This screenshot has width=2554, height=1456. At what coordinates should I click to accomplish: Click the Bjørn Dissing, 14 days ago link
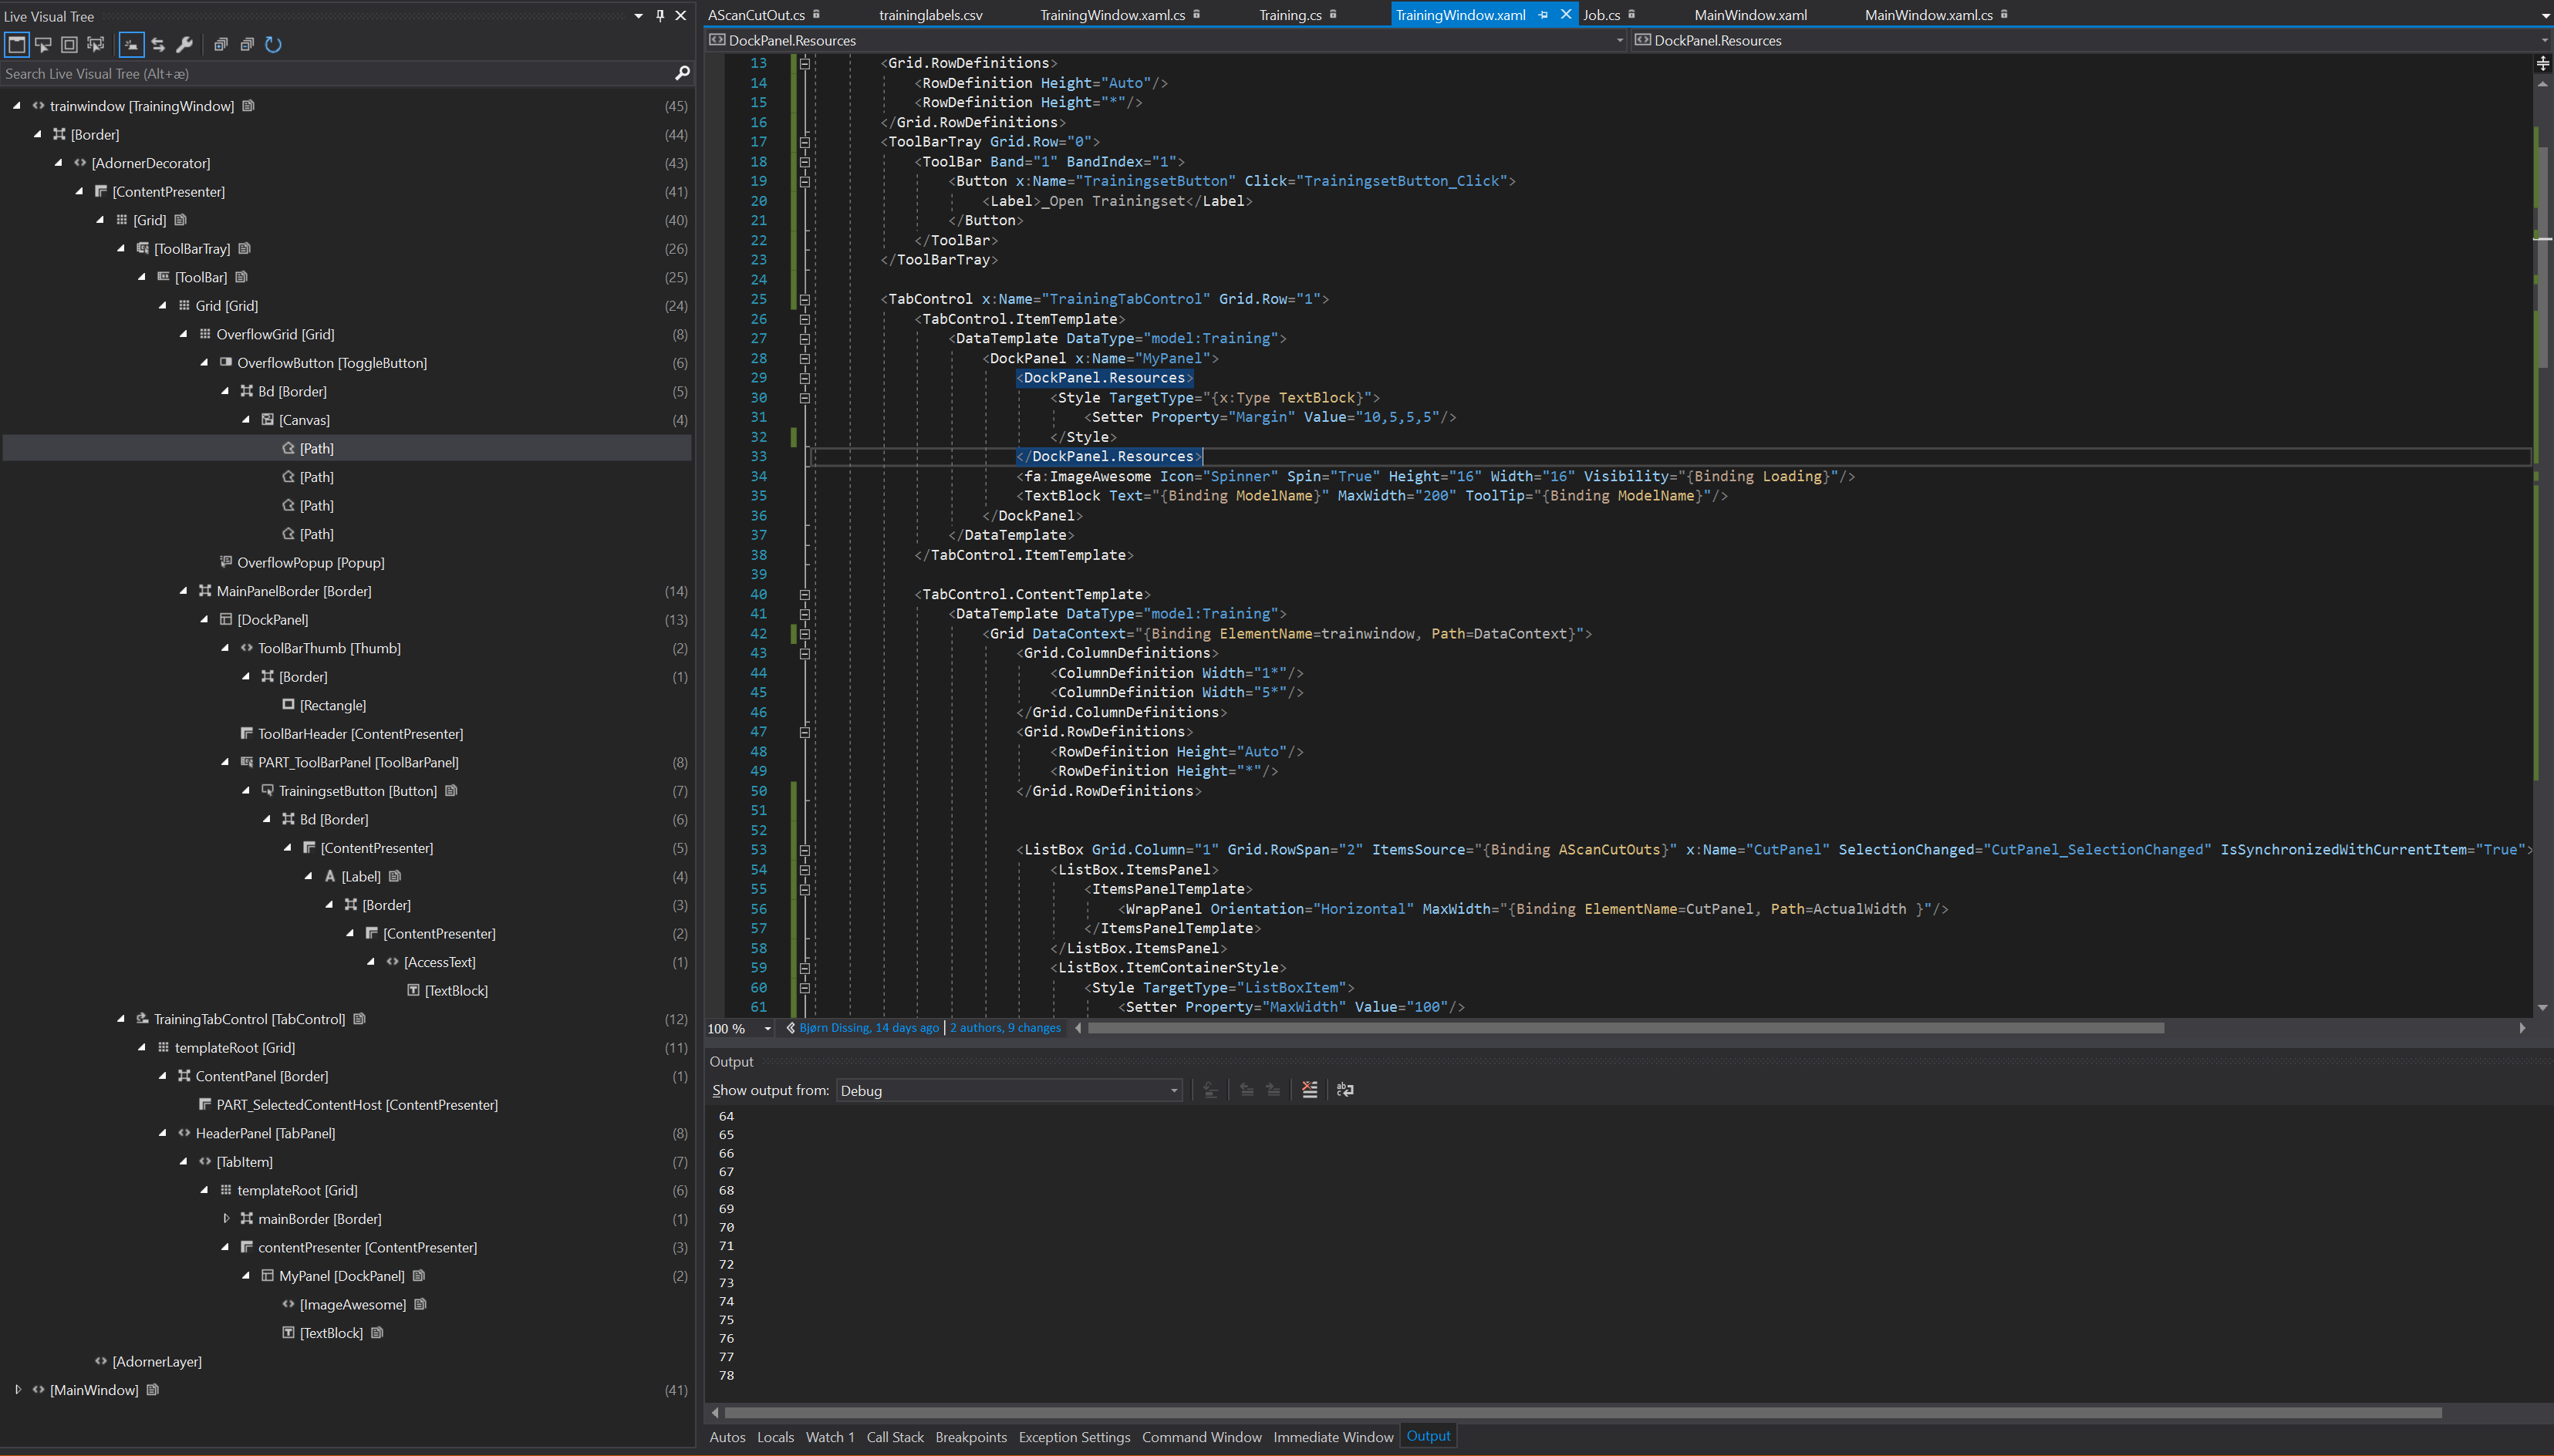tap(868, 1027)
